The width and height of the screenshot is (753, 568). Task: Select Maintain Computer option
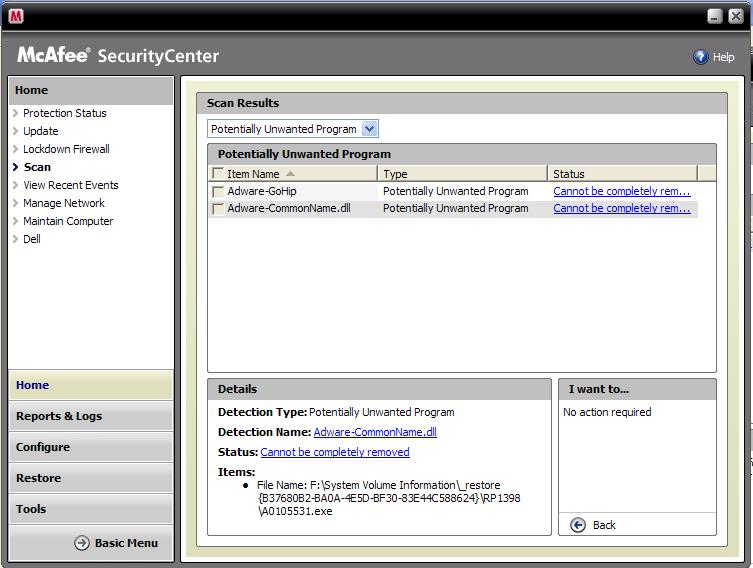(68, 221)
